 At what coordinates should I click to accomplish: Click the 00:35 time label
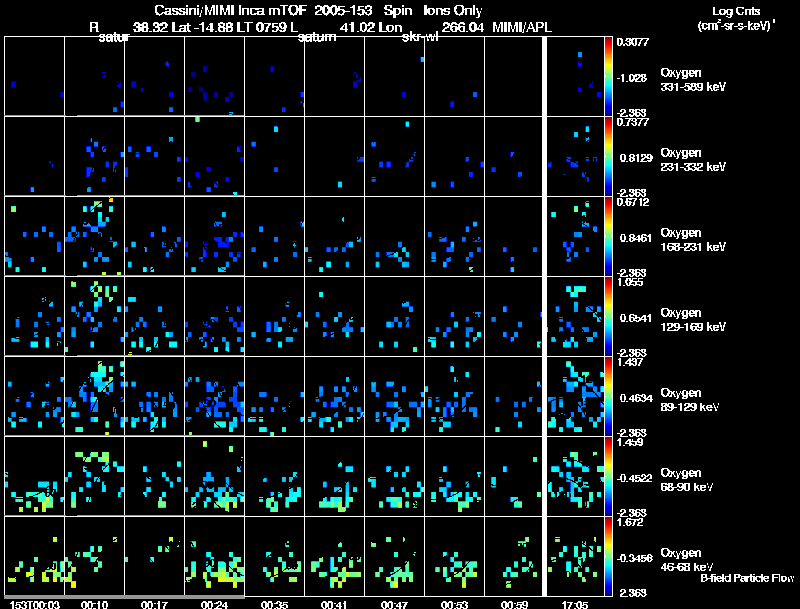coord(274,604)
